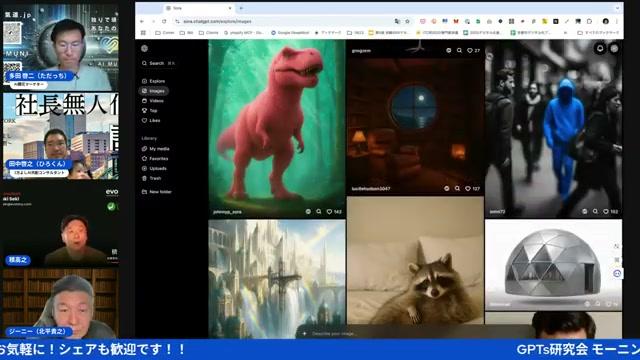Open the blue hoodie street image

tap(553, 129)
